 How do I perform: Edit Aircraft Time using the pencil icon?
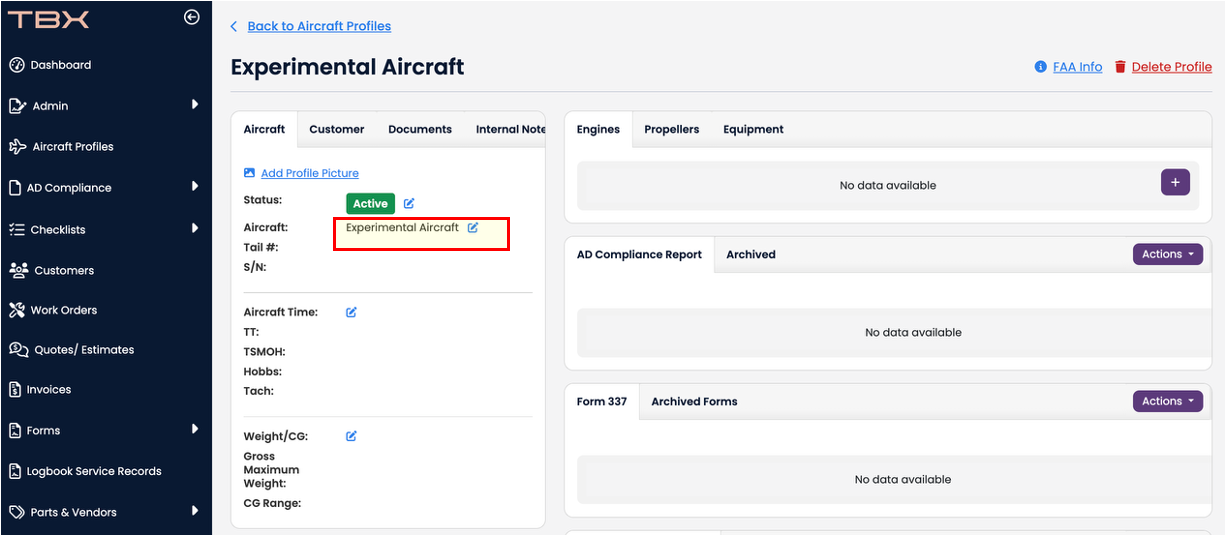point(352,313)
